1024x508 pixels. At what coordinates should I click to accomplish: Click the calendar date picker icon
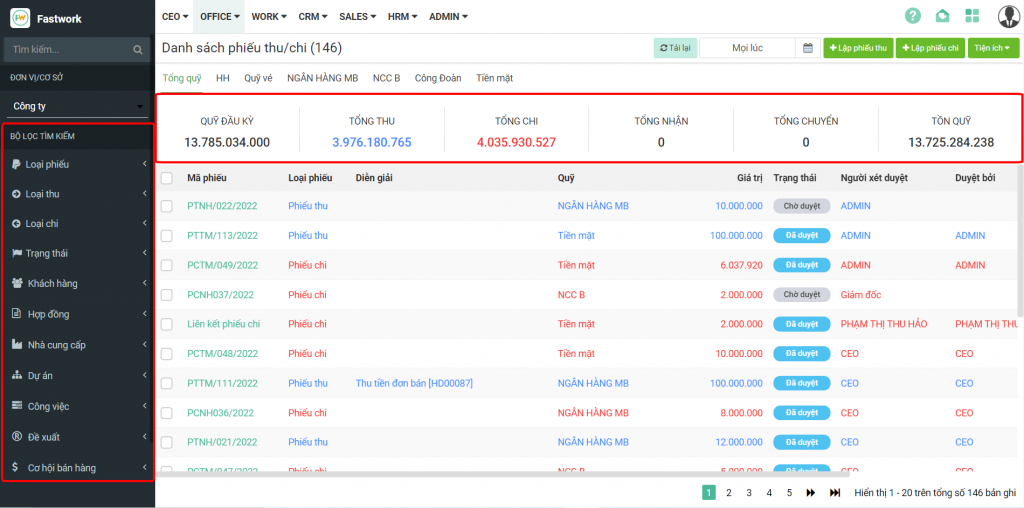tap(807, 48)
